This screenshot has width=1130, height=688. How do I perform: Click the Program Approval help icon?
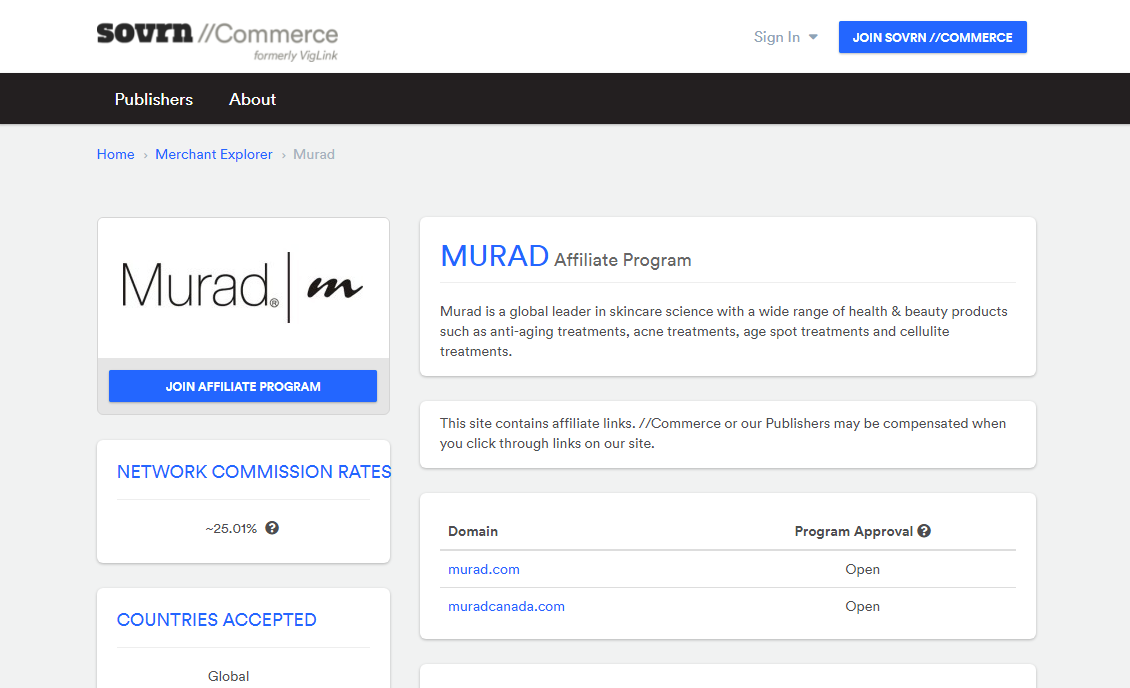pos(924,531)
